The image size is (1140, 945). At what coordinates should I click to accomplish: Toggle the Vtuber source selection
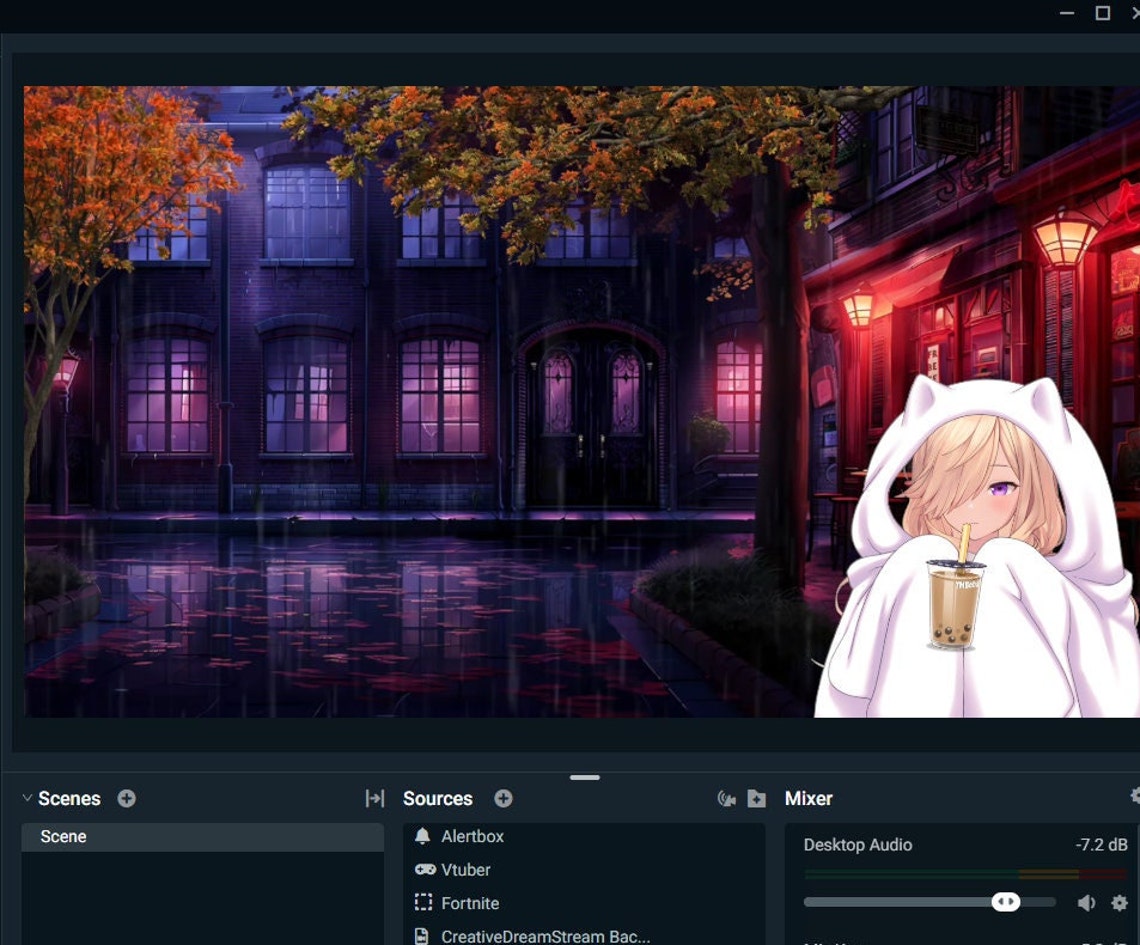(467, 869)
